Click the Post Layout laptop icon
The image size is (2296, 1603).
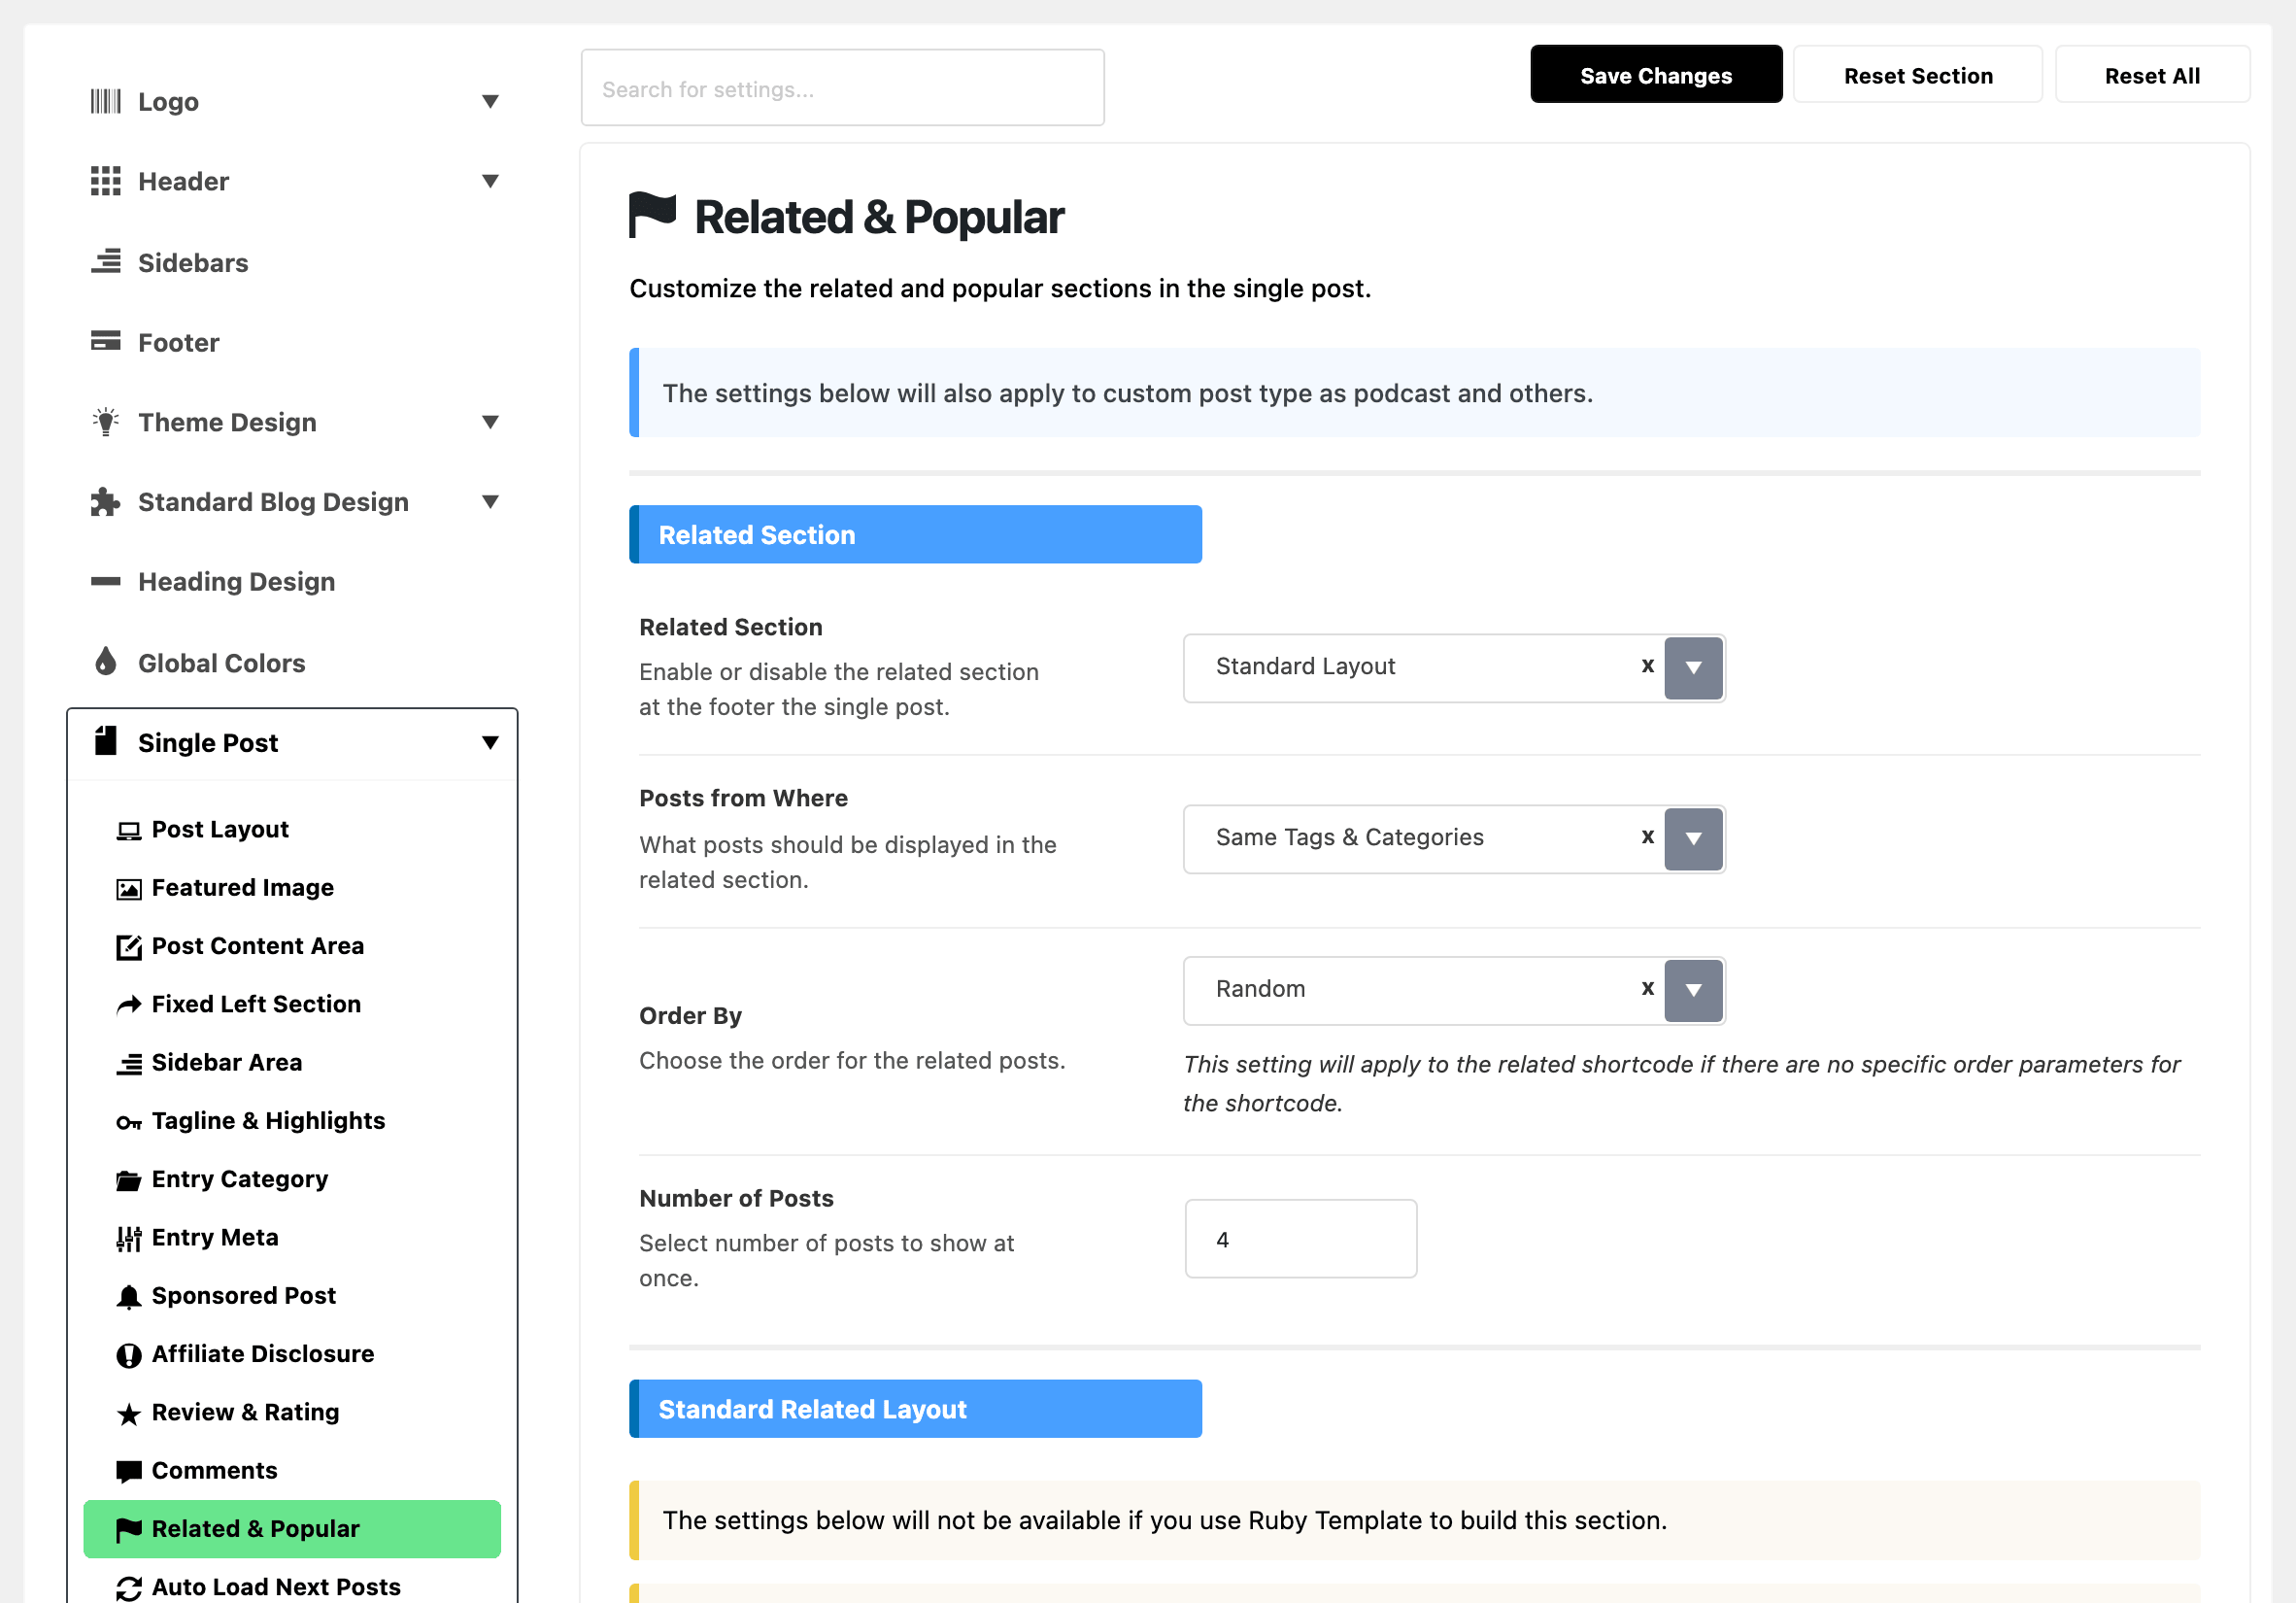129,831
